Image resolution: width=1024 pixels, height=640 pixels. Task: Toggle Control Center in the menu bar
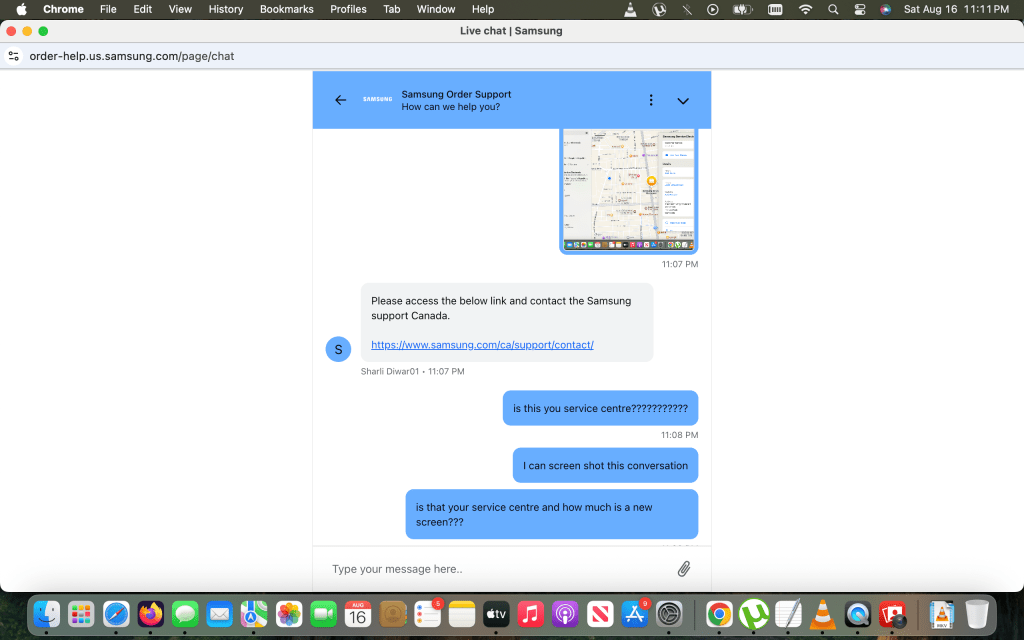point(859,9)
